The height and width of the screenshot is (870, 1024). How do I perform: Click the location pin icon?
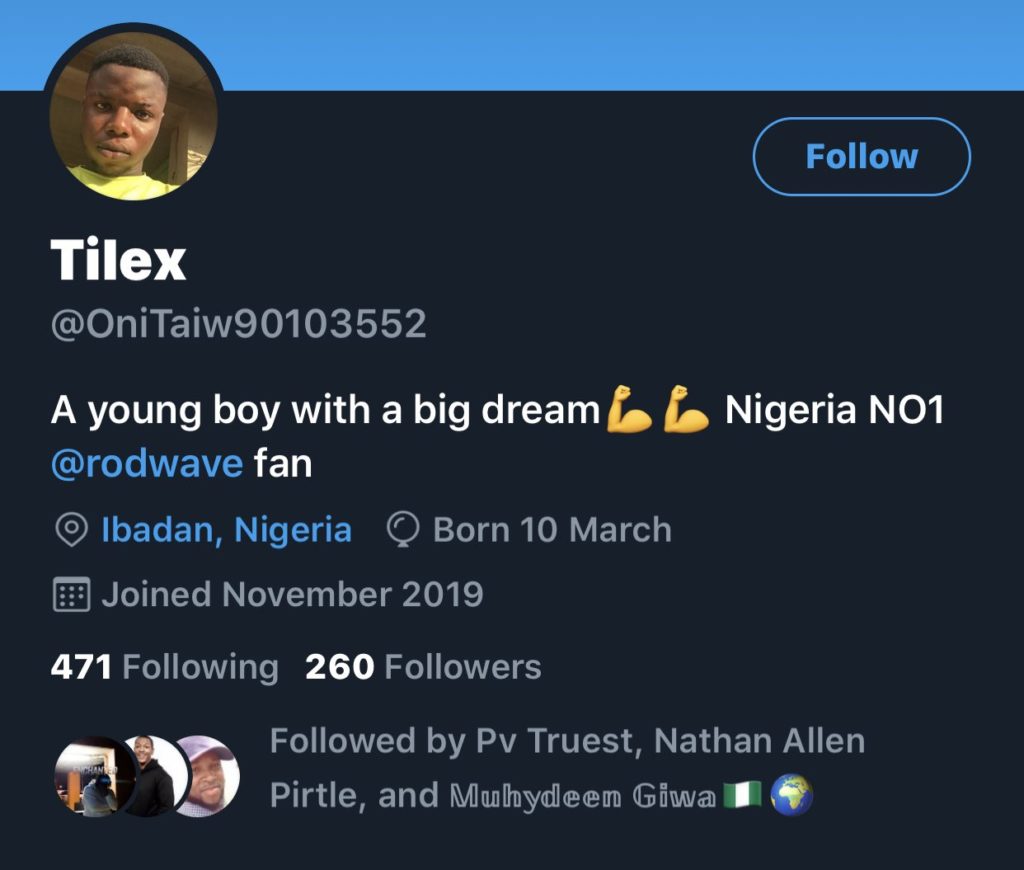(x=70, y=530)
